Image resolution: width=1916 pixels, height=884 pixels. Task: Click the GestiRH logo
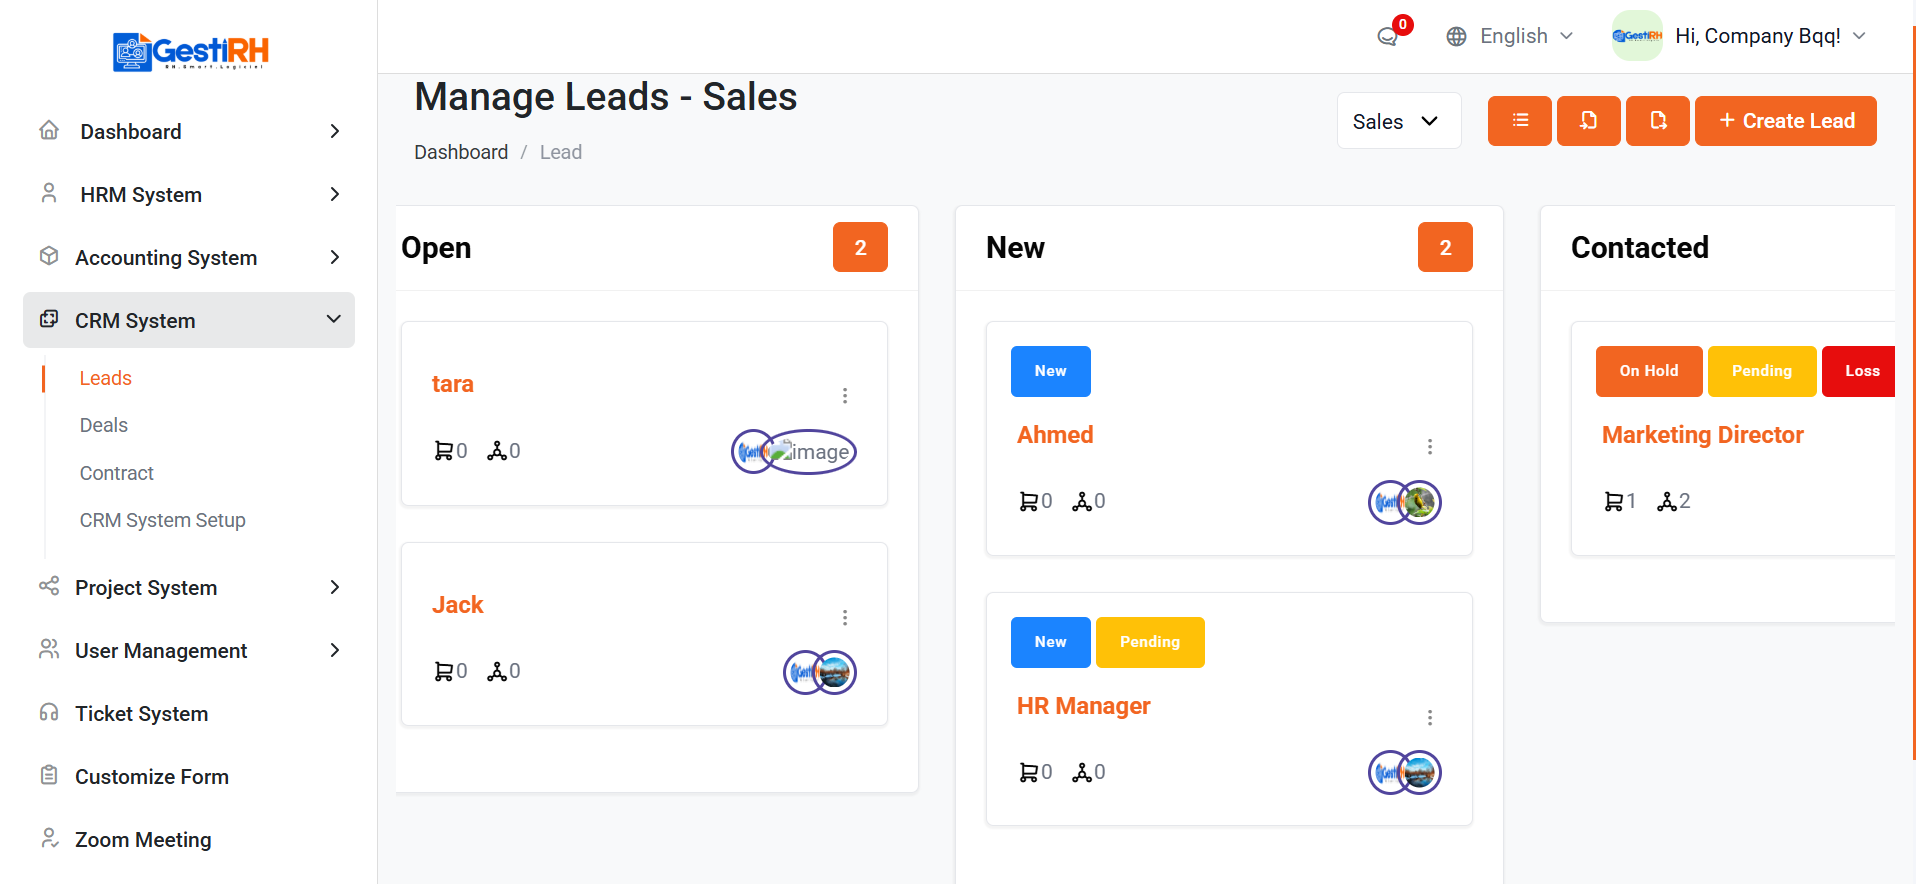tap(190, 51)
